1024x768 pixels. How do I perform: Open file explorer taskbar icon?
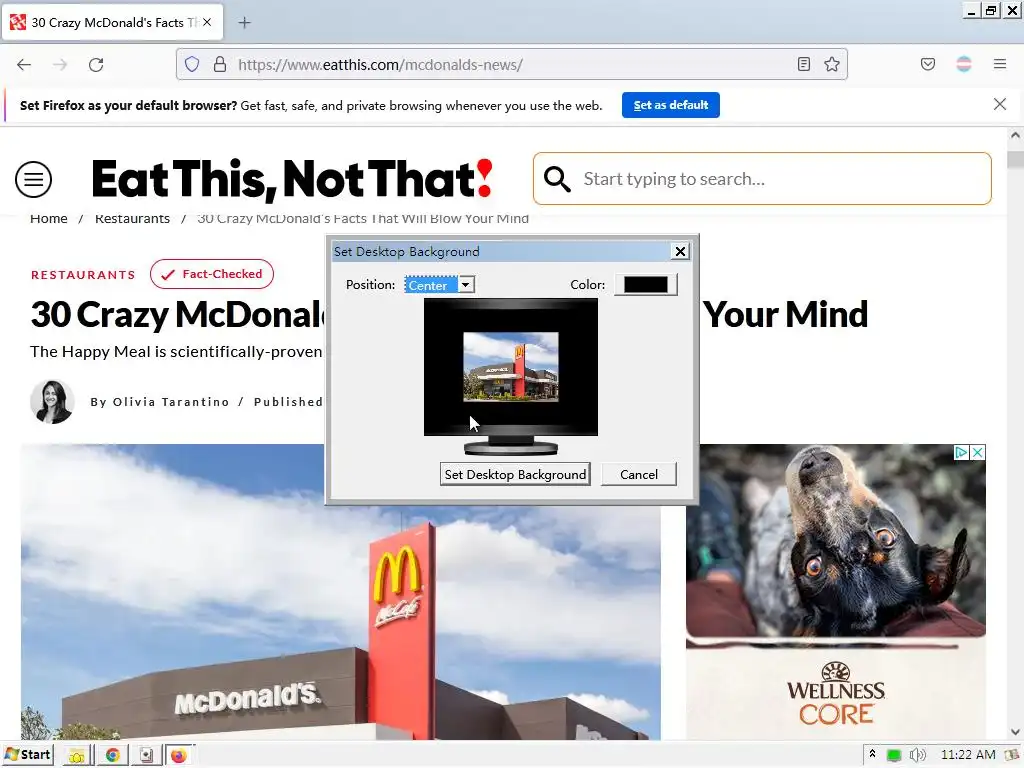[x=77, y=756]
